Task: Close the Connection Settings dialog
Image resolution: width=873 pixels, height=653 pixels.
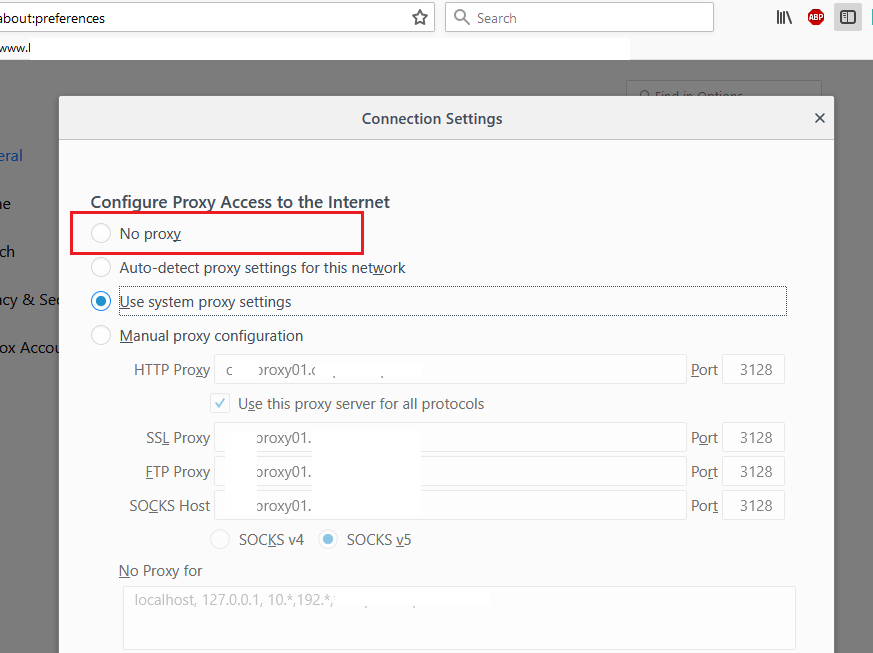Action: tap(820, 118)
